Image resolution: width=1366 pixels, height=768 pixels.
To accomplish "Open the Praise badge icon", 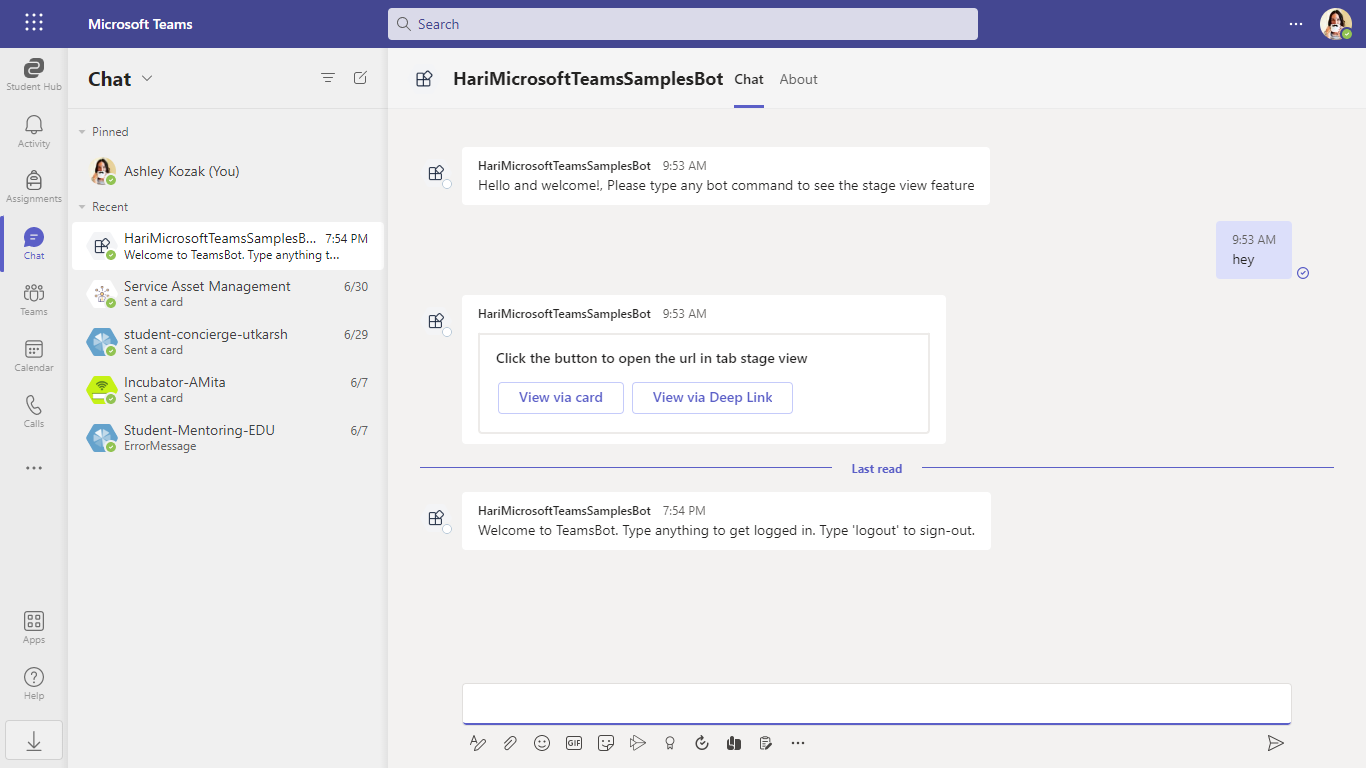I will click(670, 743).
